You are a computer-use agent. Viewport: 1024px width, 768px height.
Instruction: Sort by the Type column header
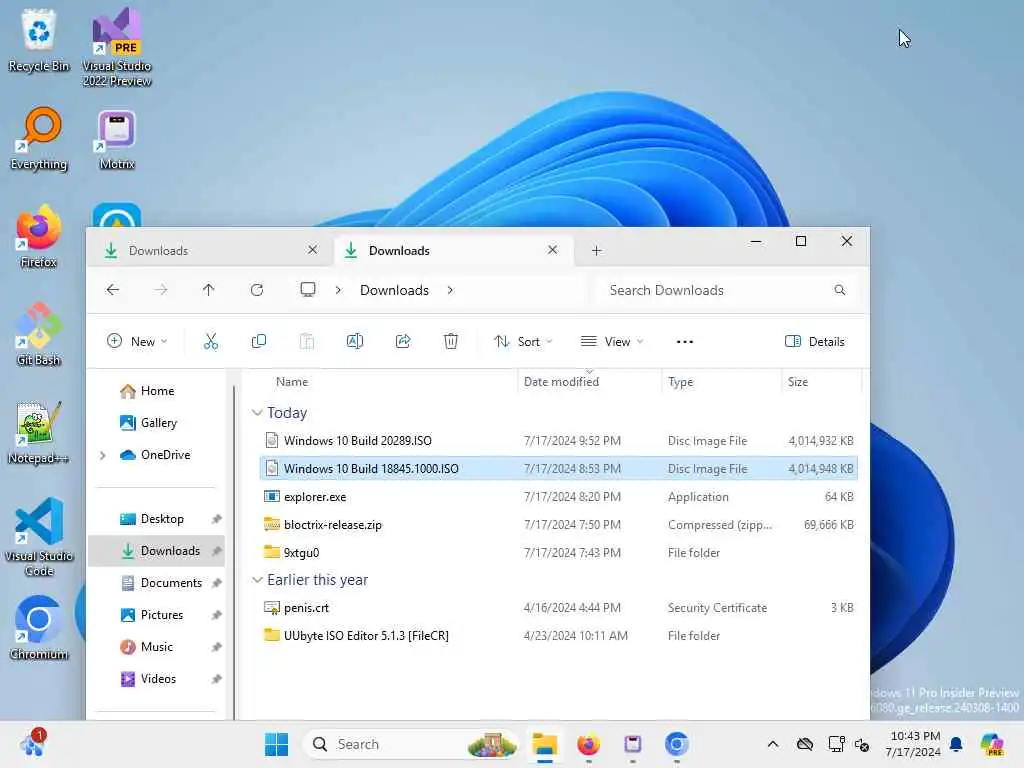680,382
